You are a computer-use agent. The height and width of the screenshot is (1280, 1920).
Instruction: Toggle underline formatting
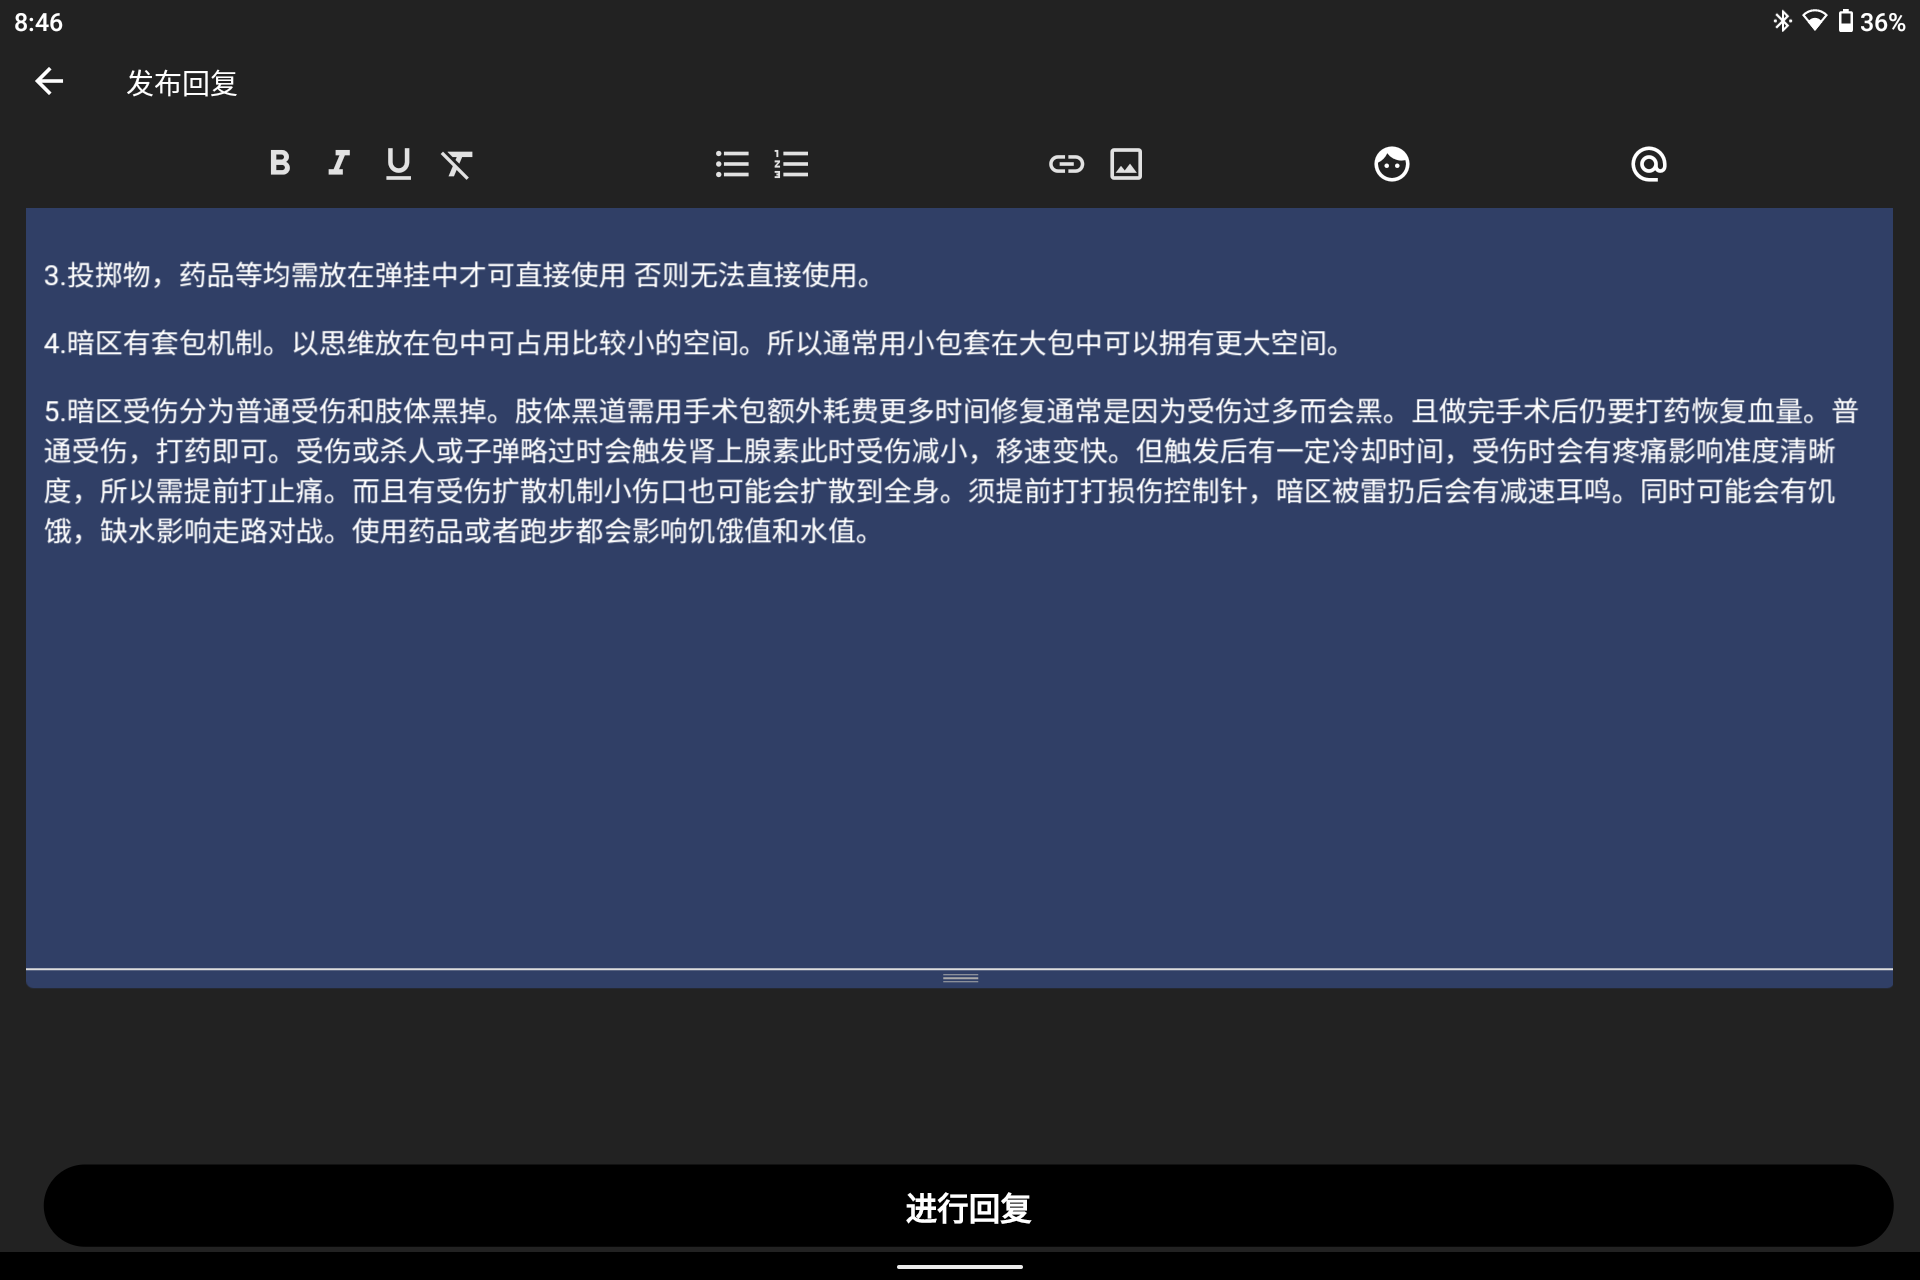point(398,163)
